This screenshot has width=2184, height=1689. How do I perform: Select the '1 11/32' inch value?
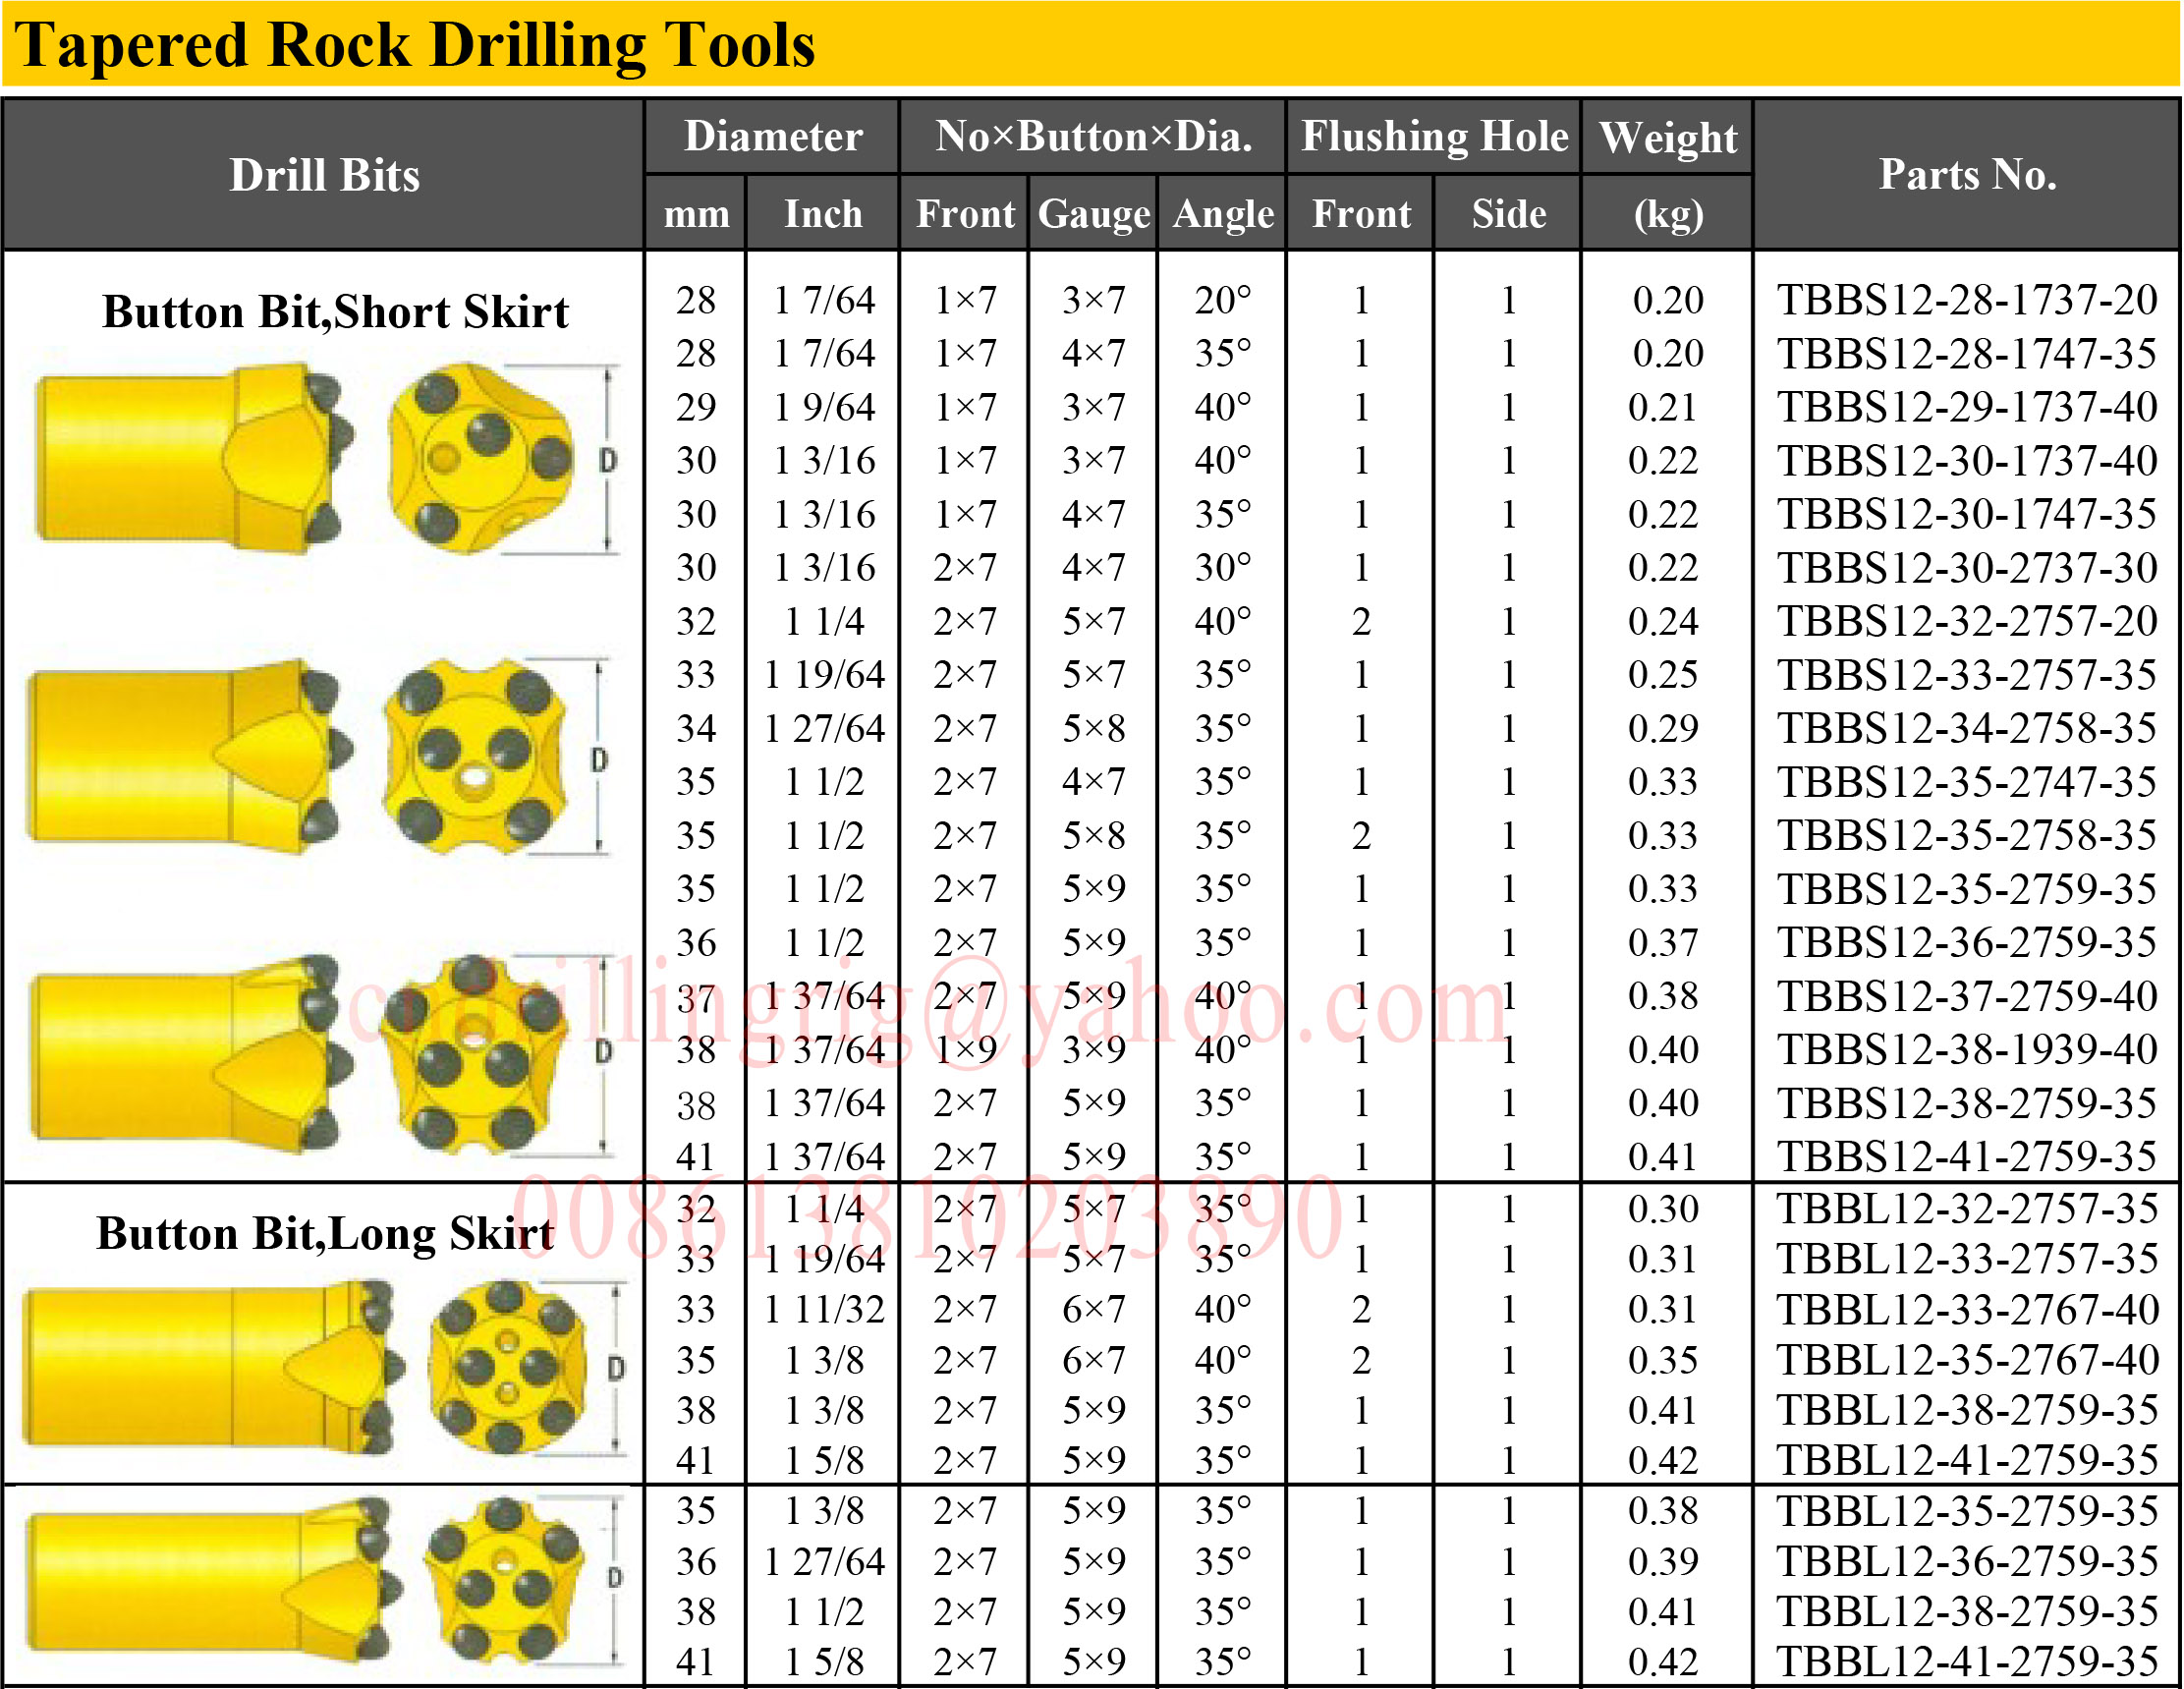click(824, 1309)
